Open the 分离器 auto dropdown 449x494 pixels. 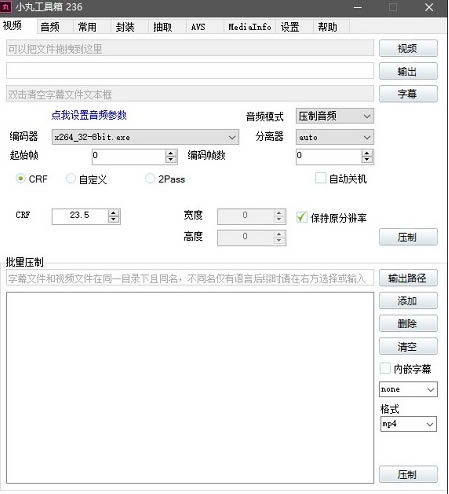tap(335, 137)
